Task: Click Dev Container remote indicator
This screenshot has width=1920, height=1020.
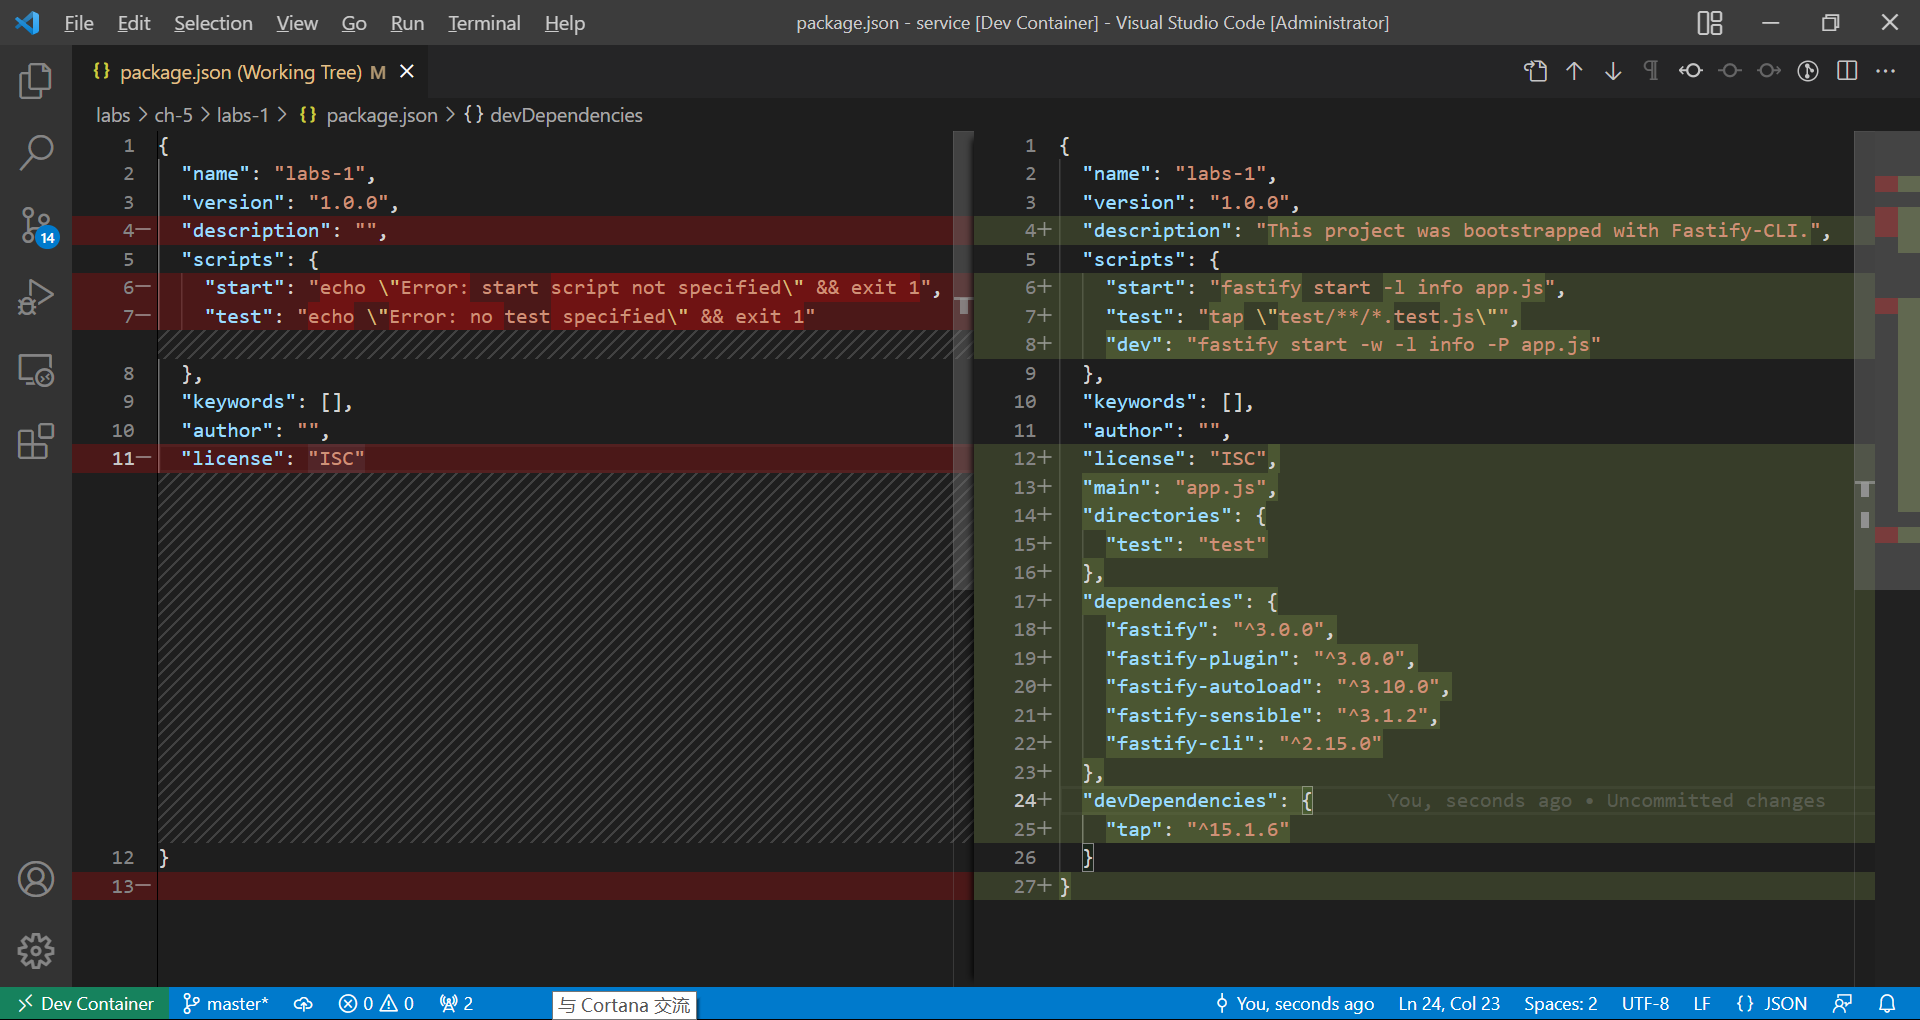Action: pyautogui.click(x=87, y=1004)
